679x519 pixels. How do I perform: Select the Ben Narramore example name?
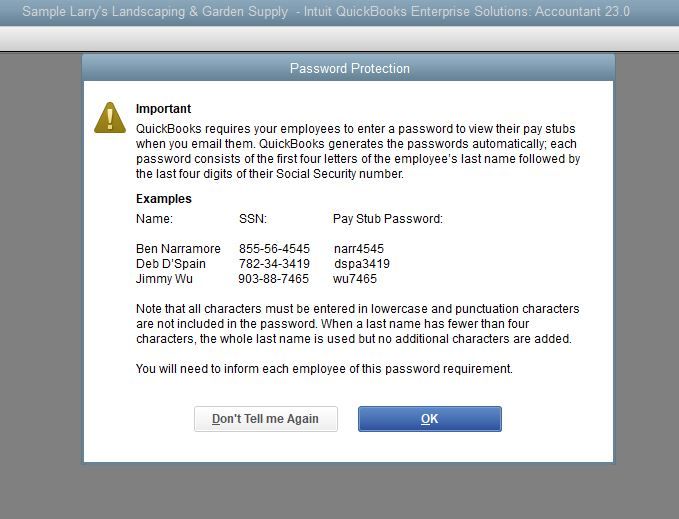coord(178,249)
